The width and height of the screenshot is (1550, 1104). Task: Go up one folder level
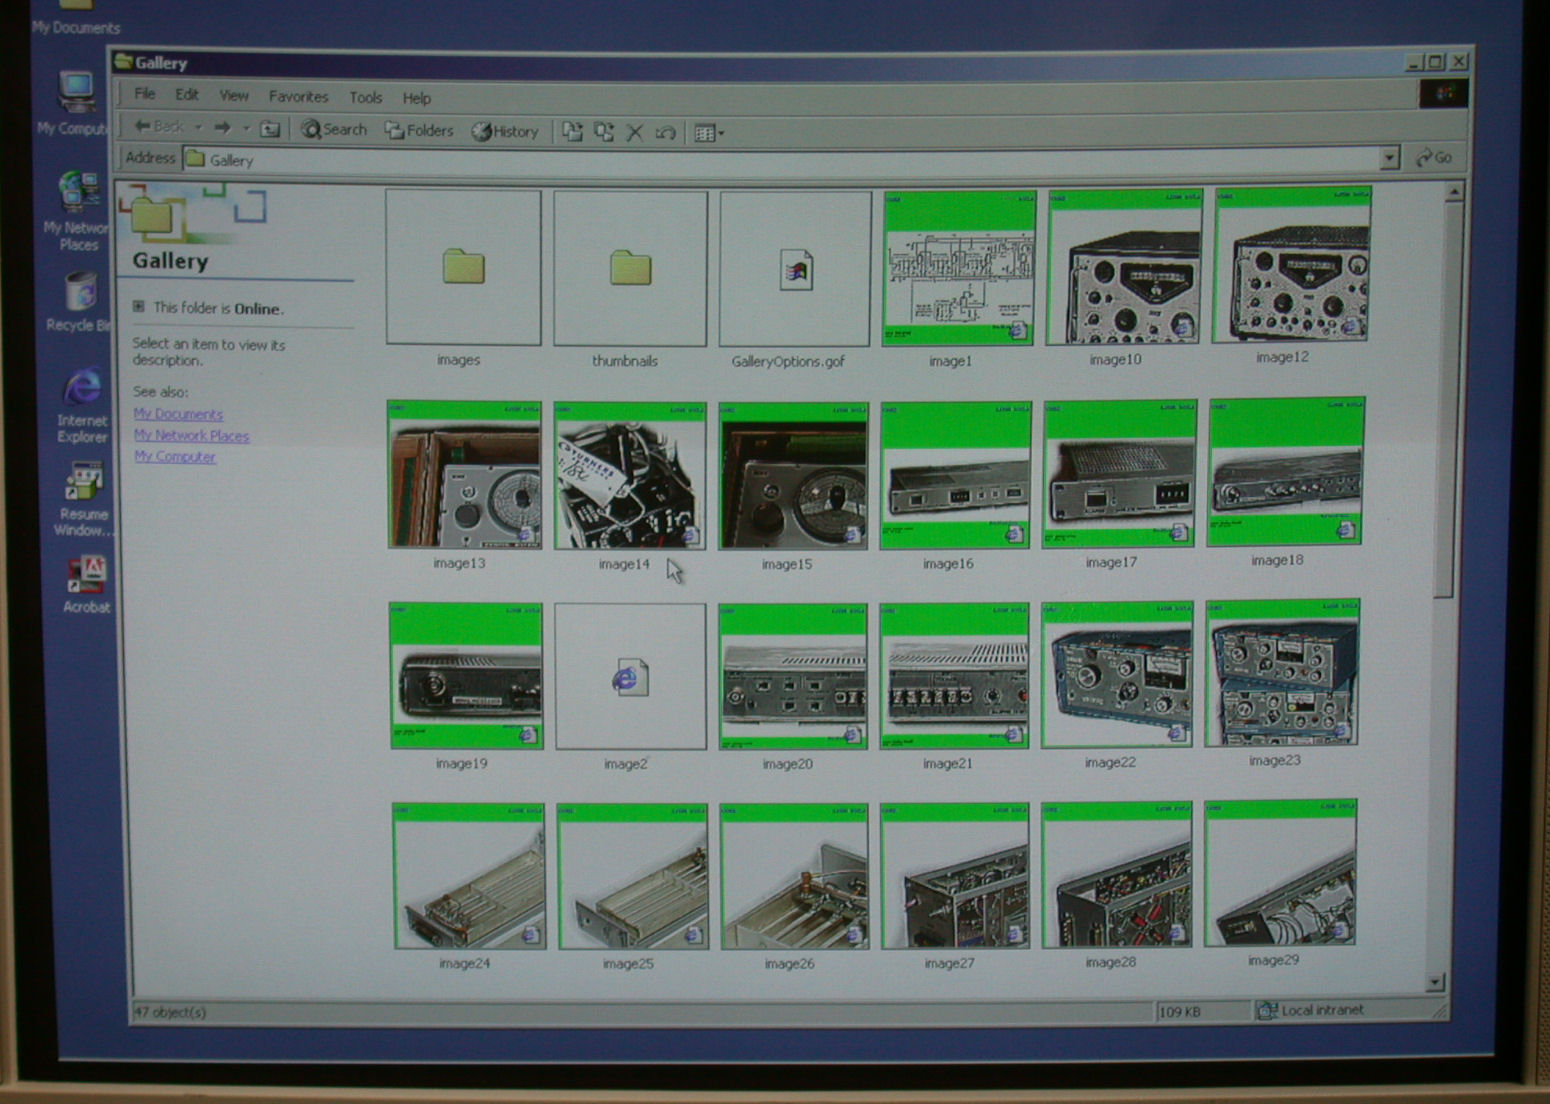pos(270,129)
